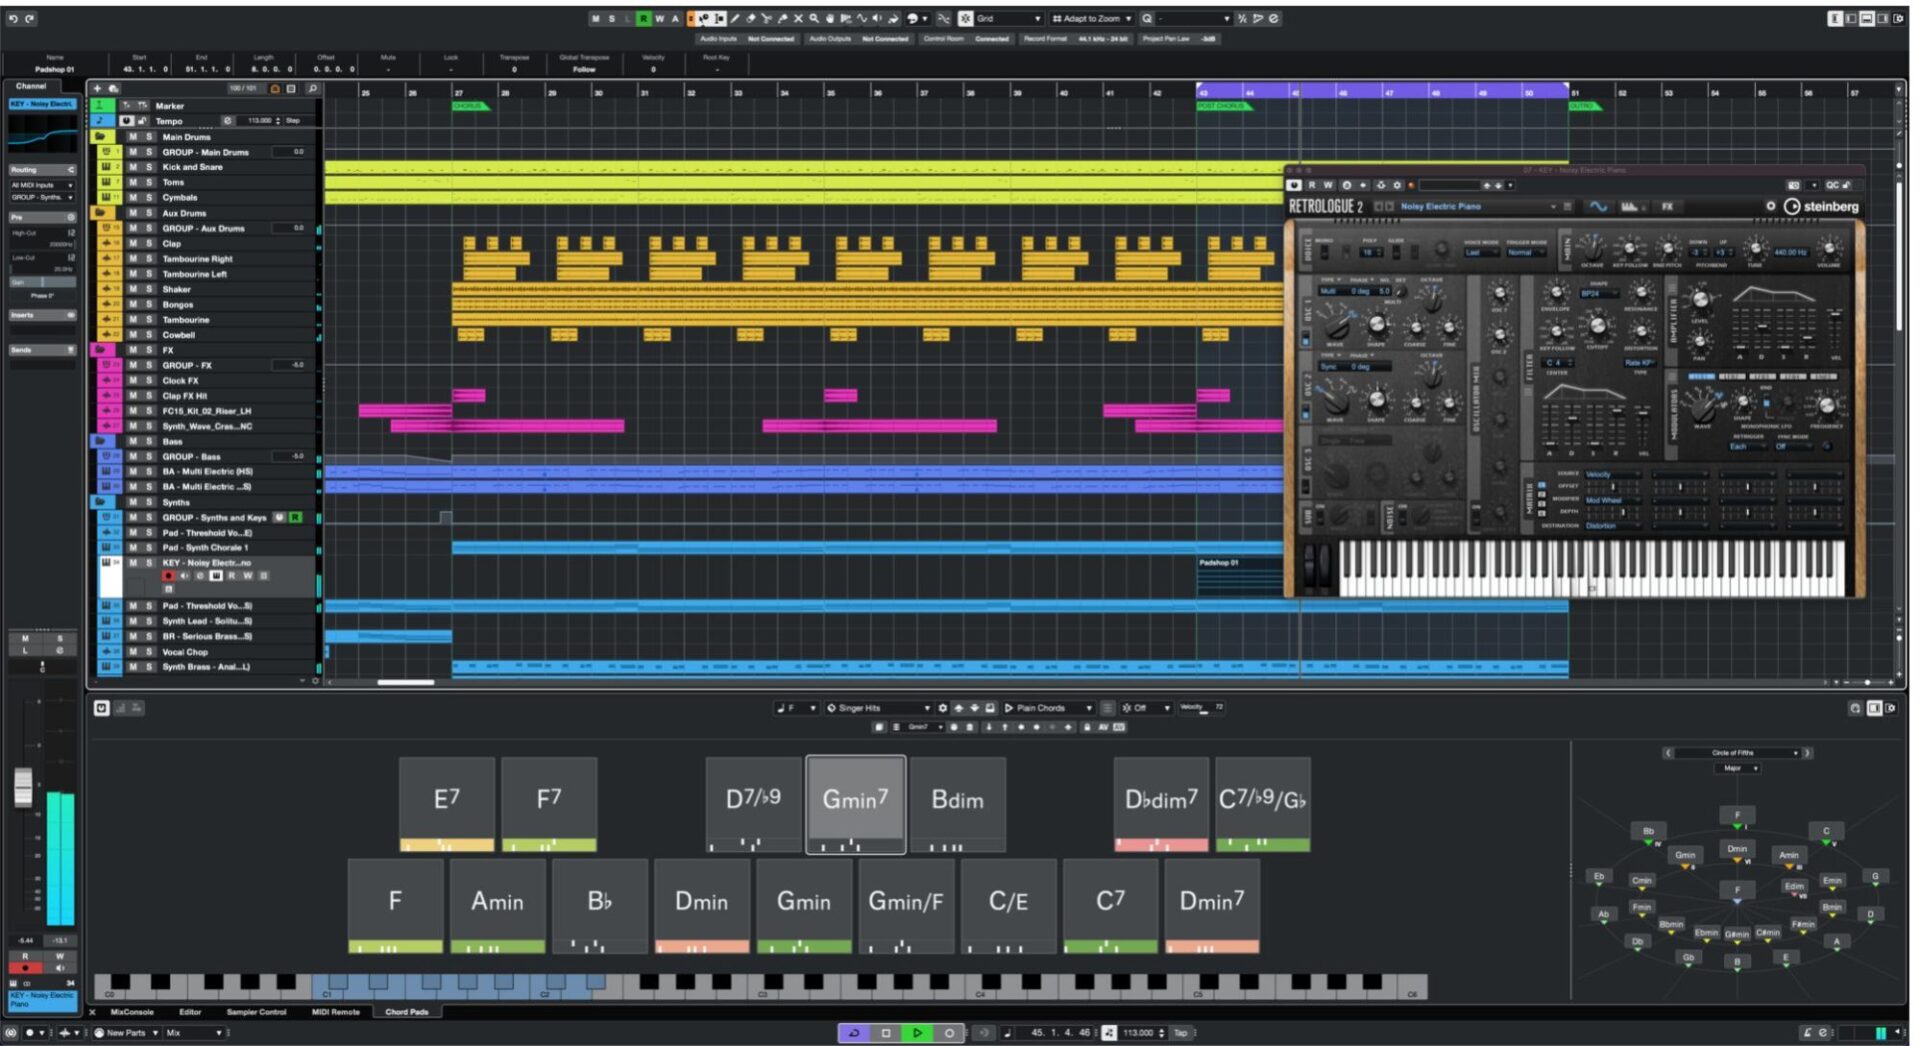Open the MixConsole lower zone tab
The image size is (1920, 1046).
(132, 1012)
